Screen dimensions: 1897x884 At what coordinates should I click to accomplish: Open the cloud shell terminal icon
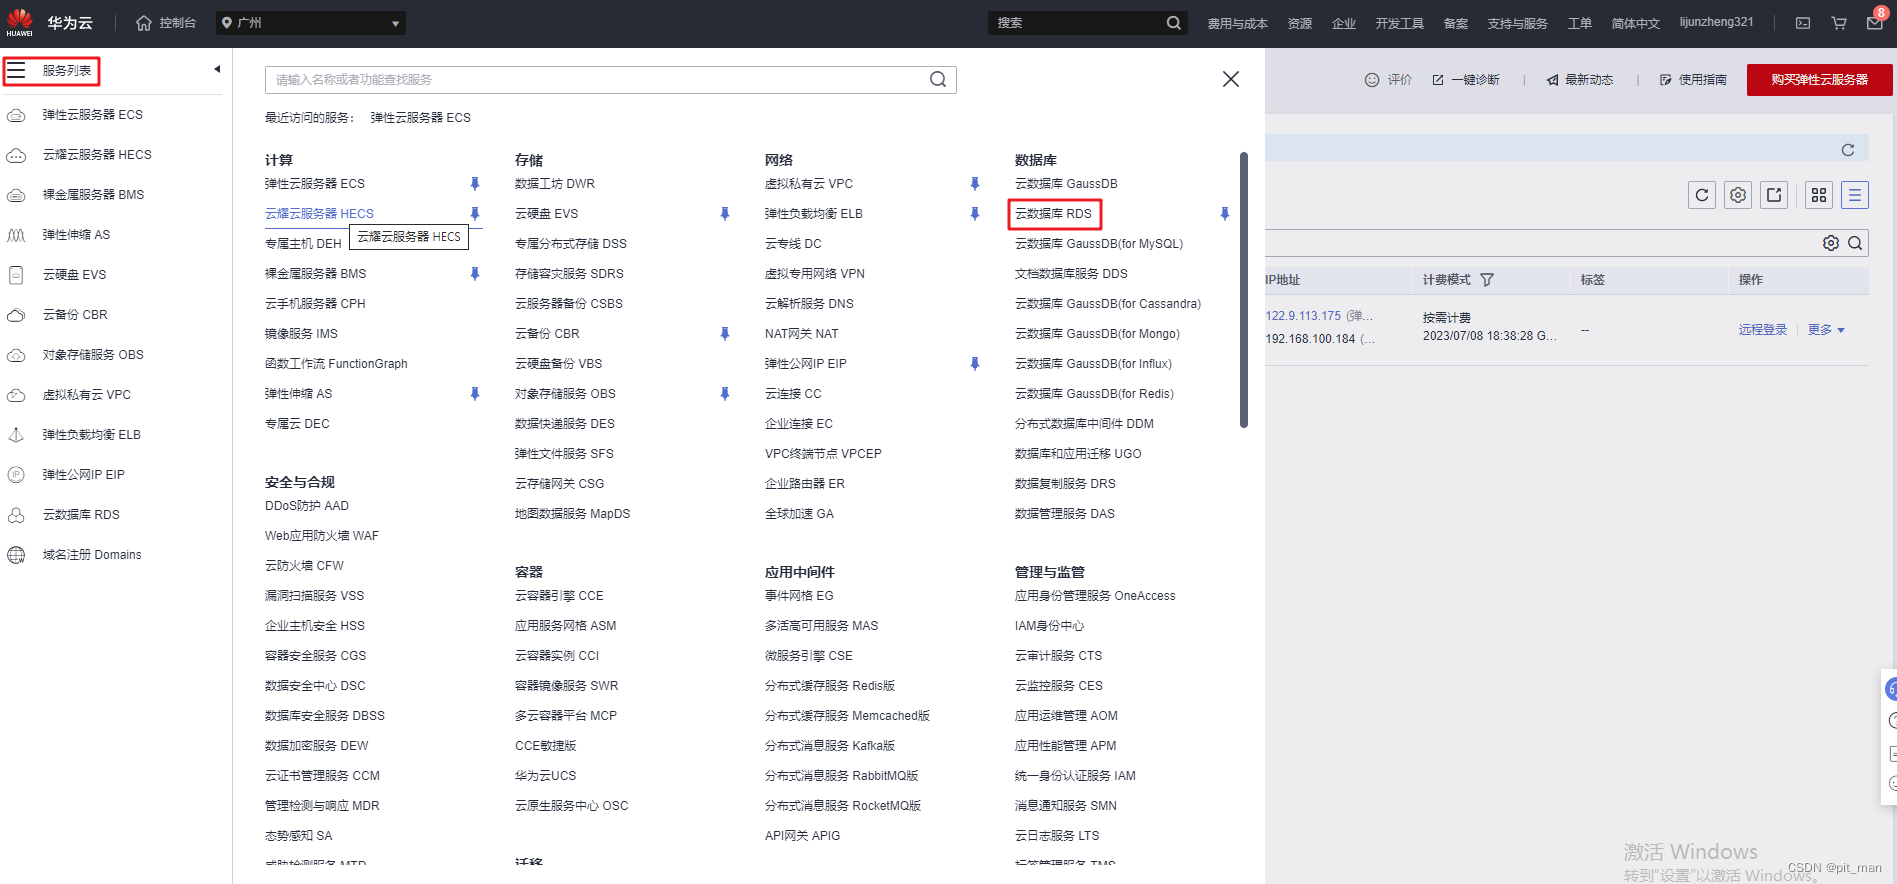point(1803,23)
